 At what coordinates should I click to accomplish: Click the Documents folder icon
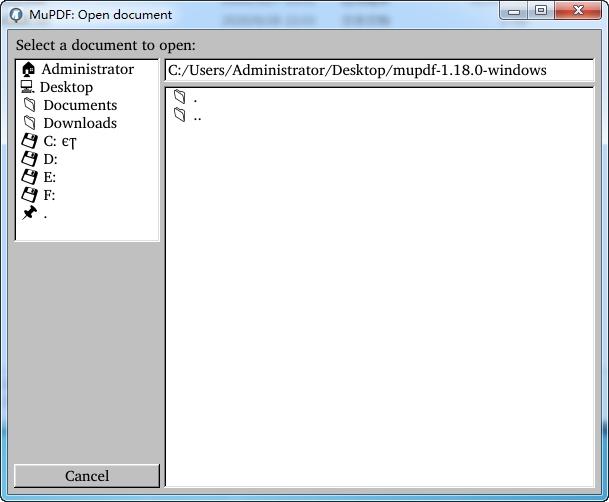pyautogui.click(x=30, y=105)
